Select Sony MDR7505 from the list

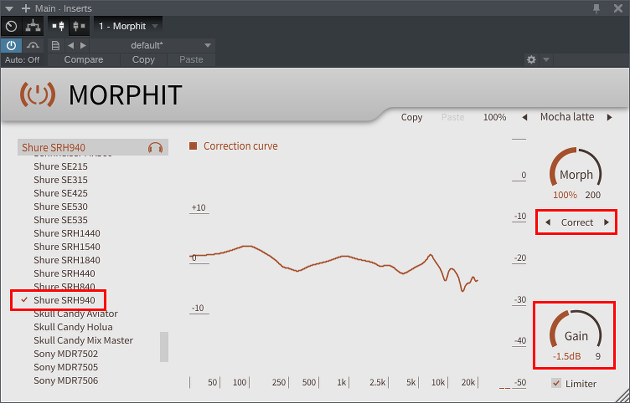coord(65,367)
